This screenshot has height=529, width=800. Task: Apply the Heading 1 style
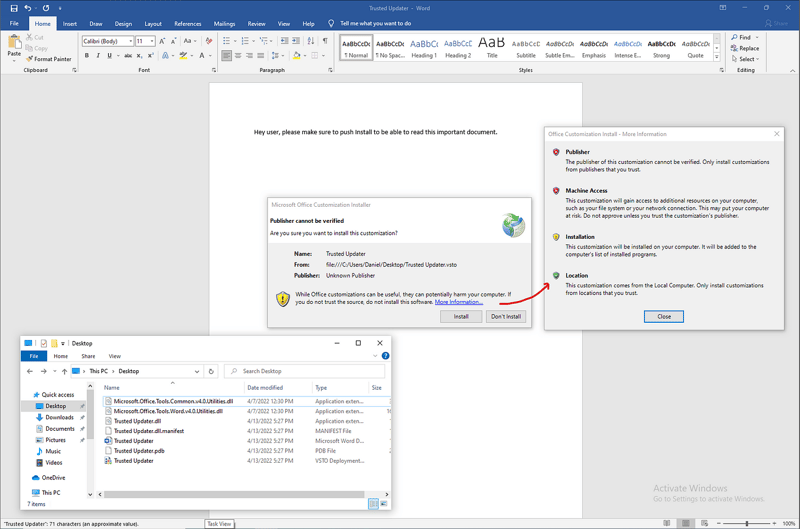424,48
